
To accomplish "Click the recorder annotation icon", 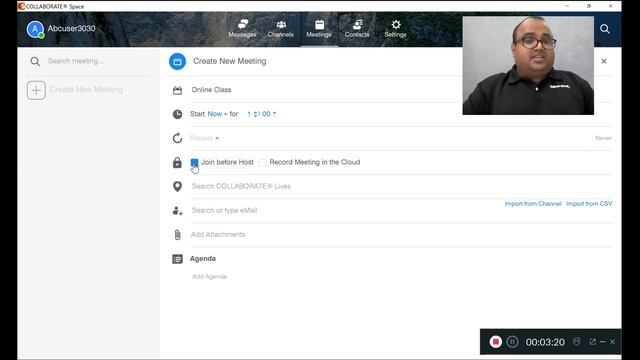I will (576, 341).
